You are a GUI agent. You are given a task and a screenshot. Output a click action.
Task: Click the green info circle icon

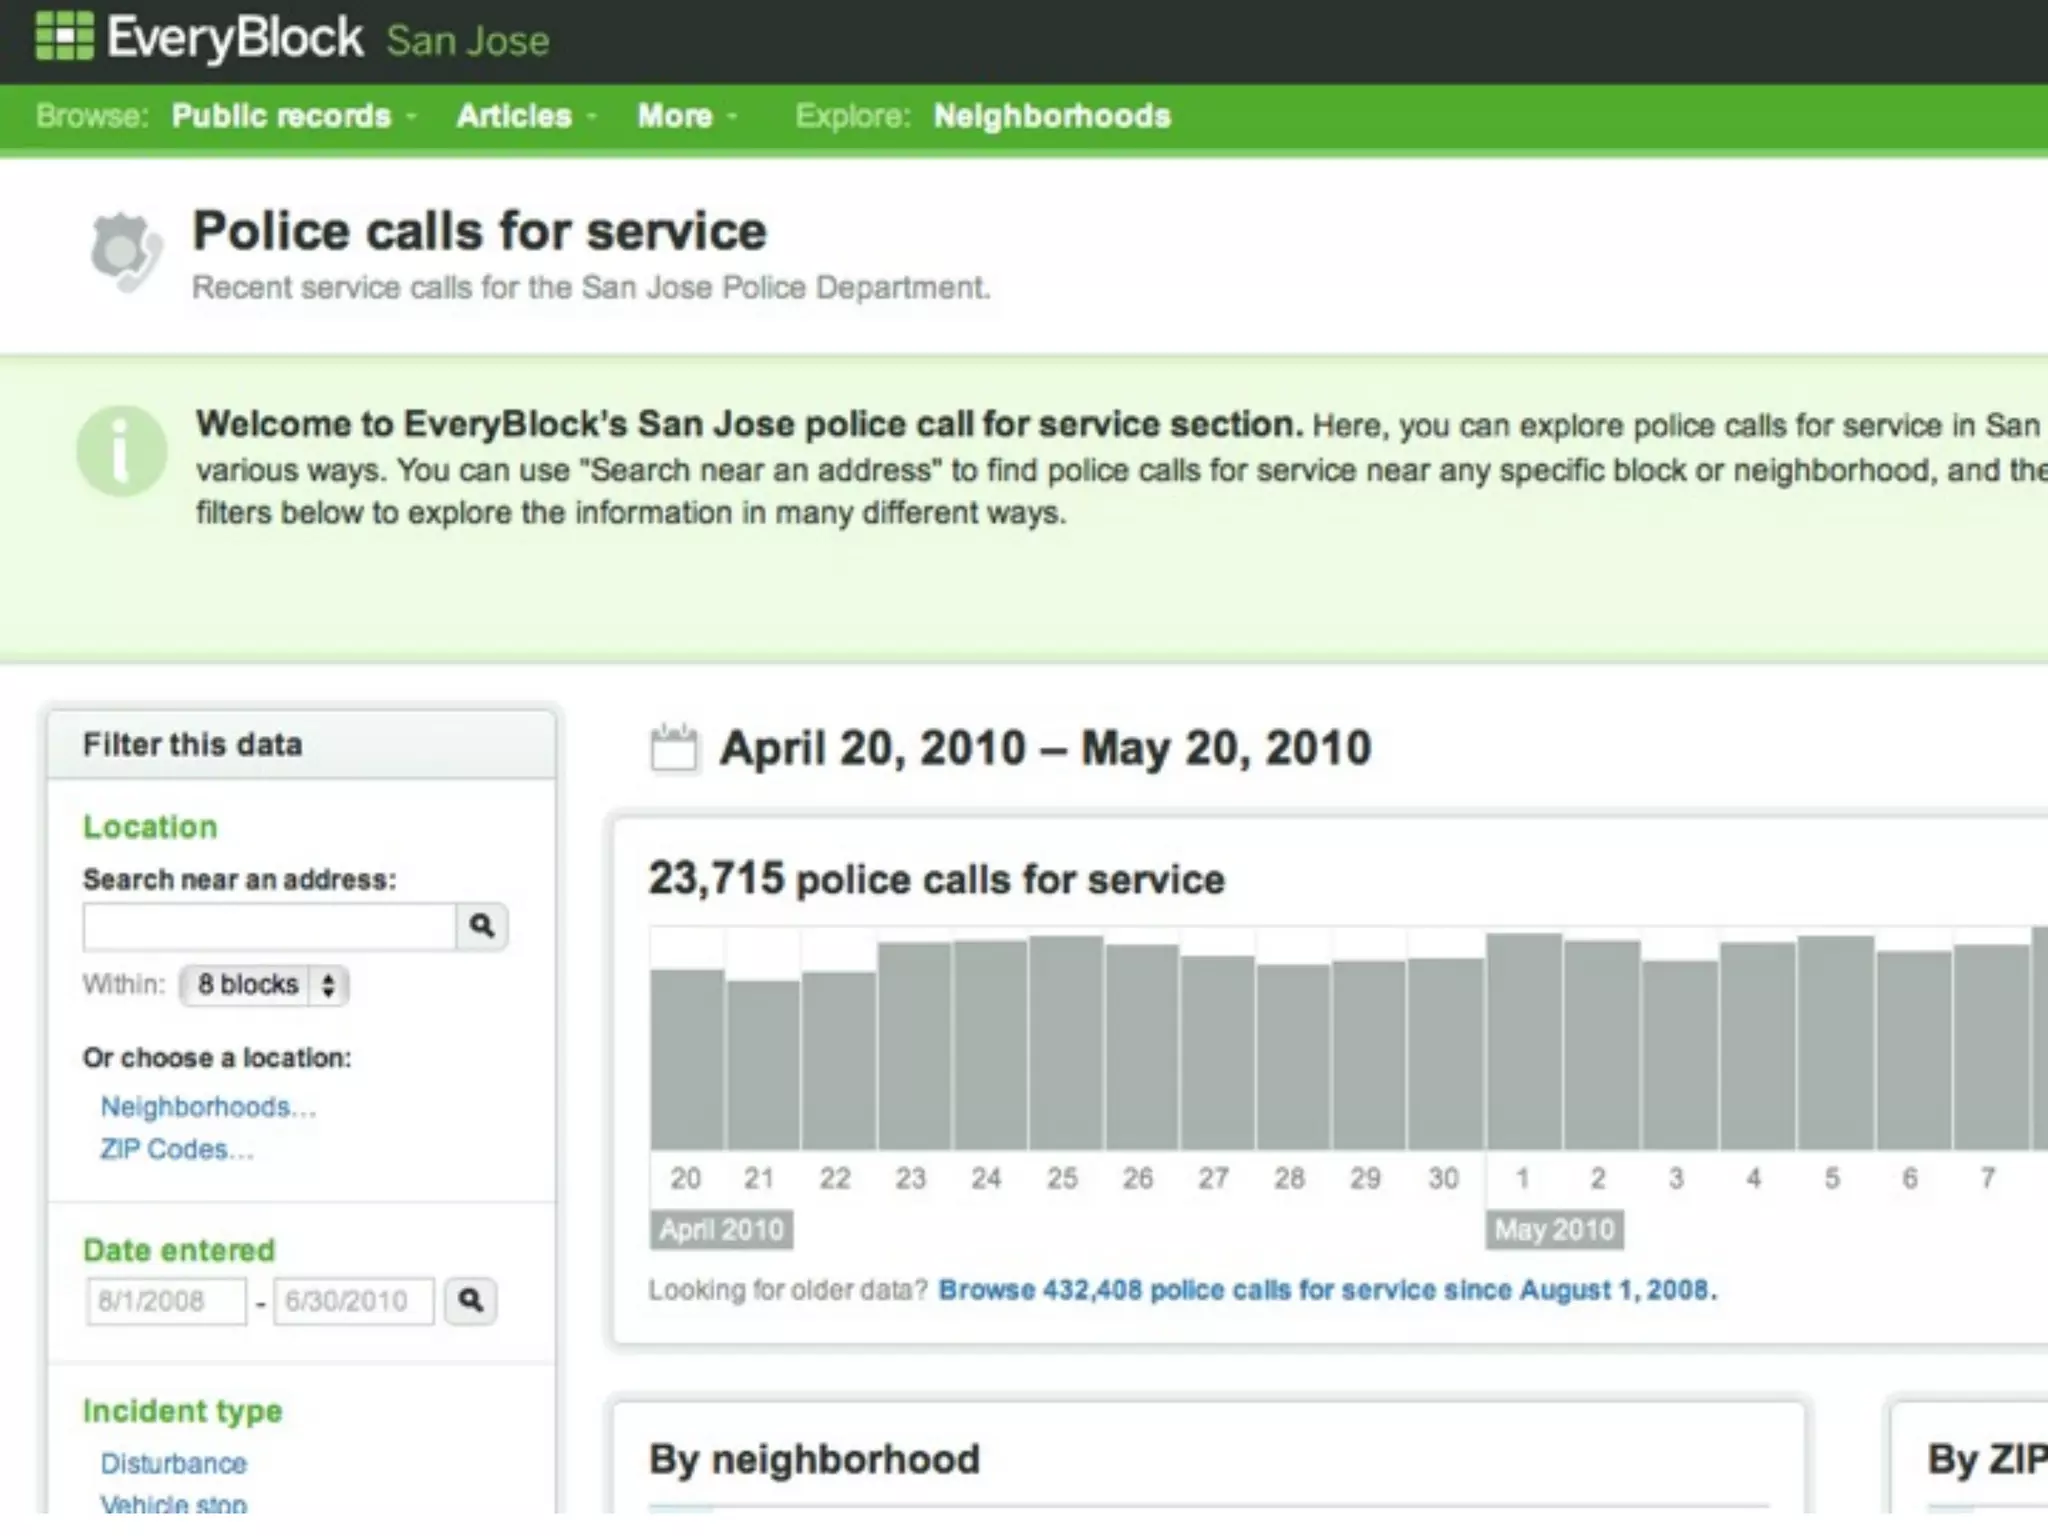pyautogui.click(x=121, y=451)
